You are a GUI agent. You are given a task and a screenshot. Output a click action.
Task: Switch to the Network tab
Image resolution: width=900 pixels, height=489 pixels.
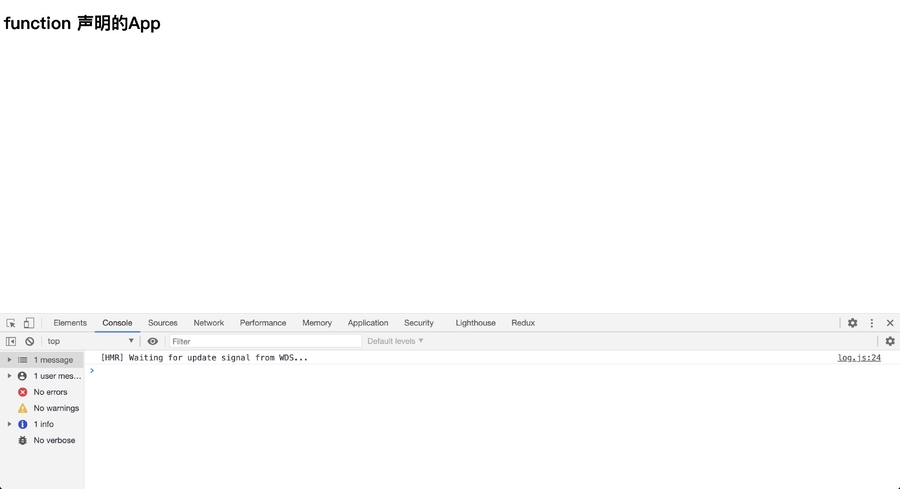pyautogui.click(x=209, y=323)
